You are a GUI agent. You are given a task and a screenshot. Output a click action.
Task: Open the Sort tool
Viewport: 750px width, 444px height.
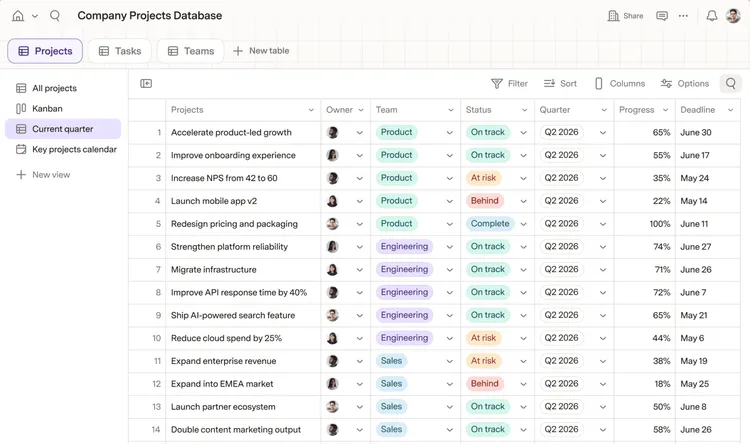click(x=560, y=84)
